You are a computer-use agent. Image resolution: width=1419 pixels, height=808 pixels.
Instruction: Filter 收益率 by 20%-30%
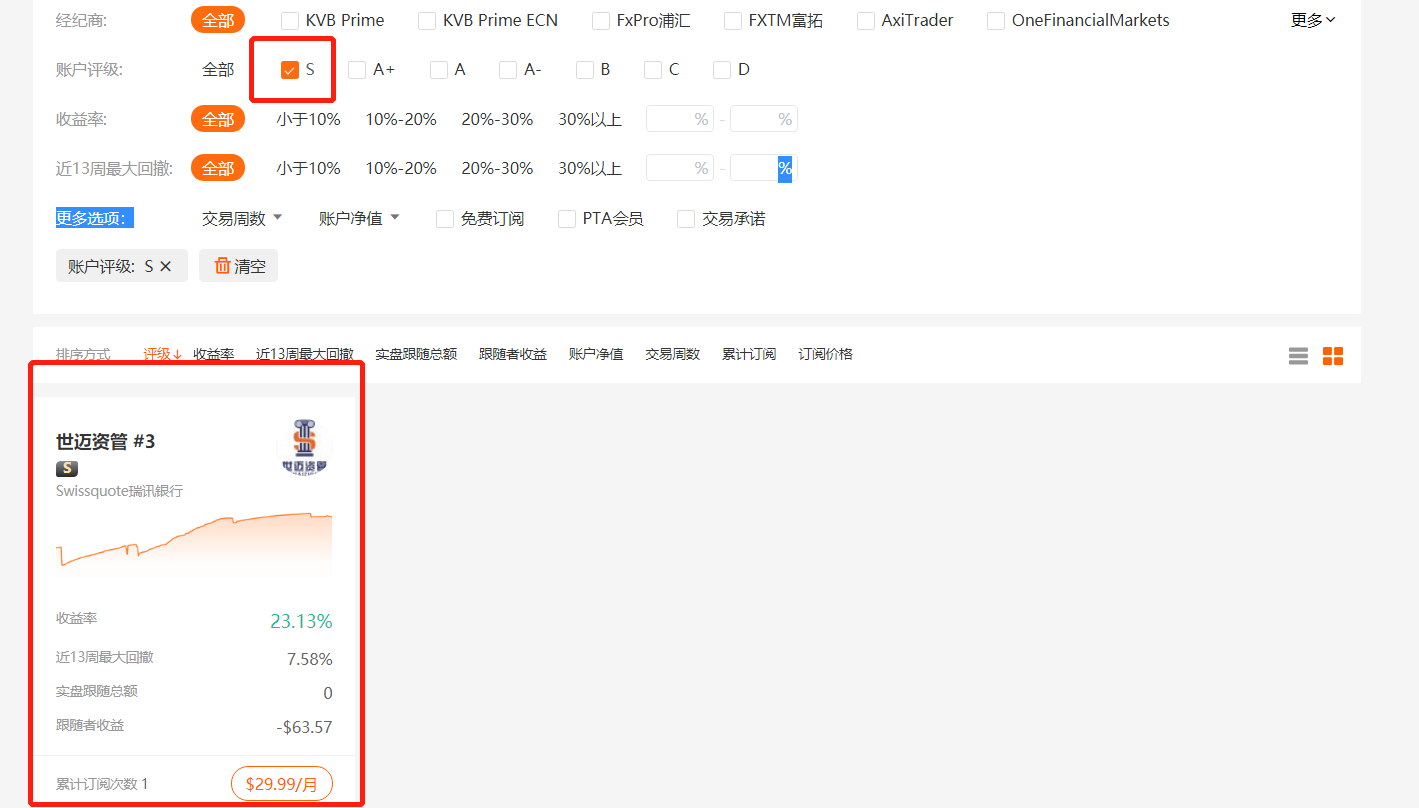point(497,119)
